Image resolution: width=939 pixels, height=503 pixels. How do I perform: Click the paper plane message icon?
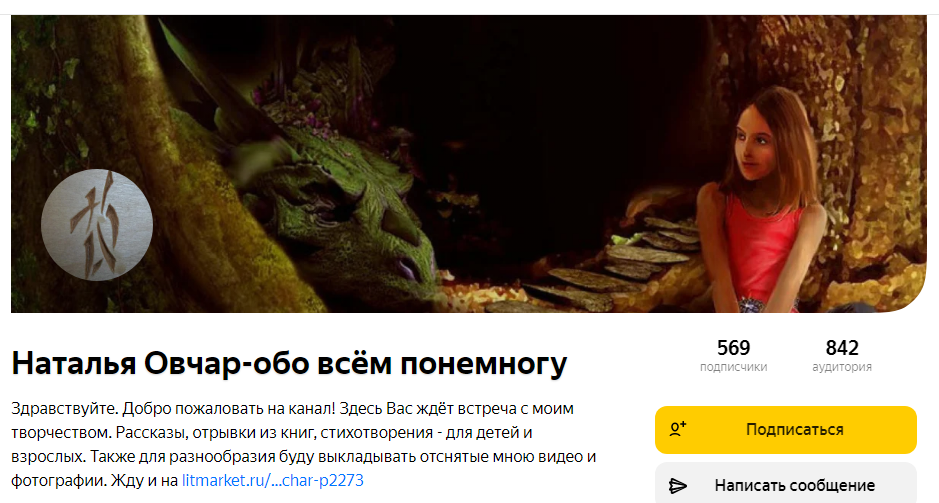coord(677,486)
